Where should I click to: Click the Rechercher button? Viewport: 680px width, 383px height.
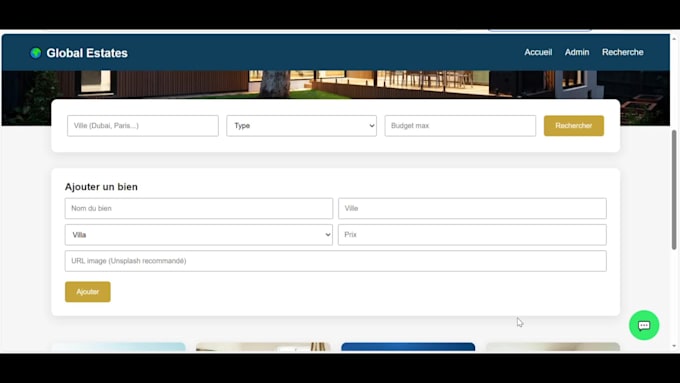point(574,126)
